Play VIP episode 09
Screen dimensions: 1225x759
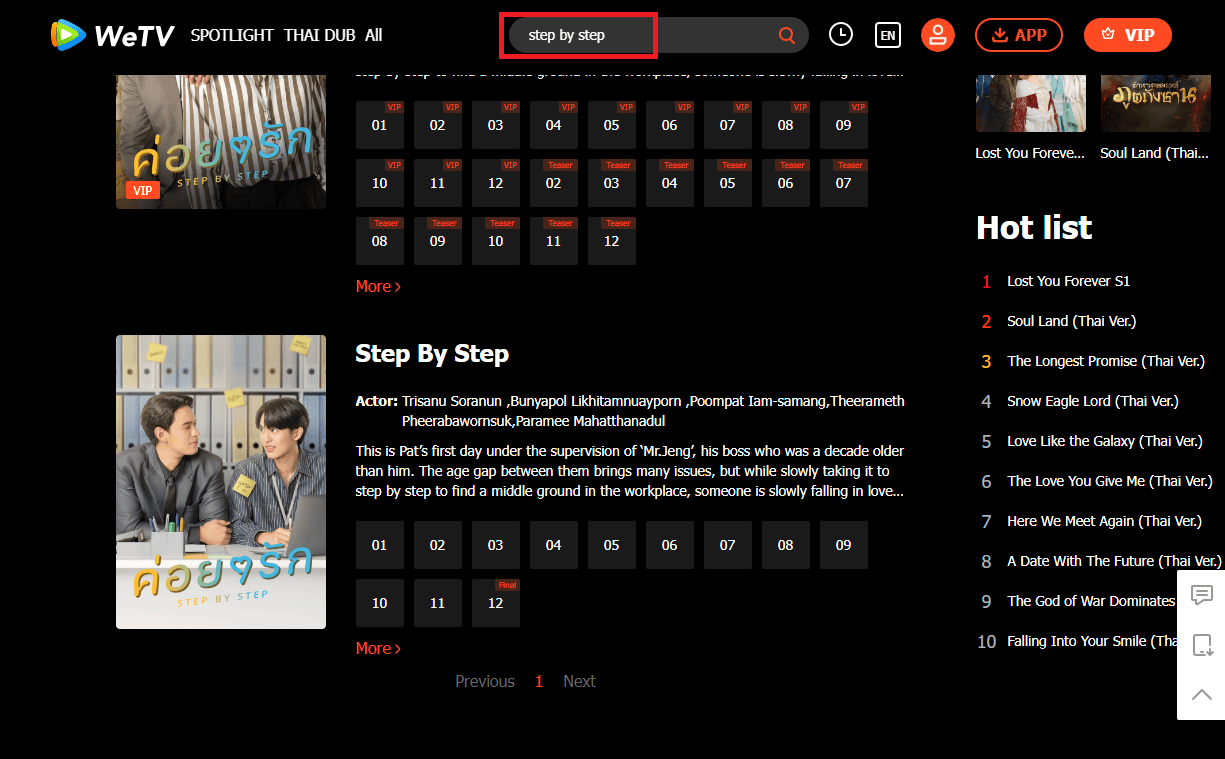pyautogui.click(x=844, y=125)
